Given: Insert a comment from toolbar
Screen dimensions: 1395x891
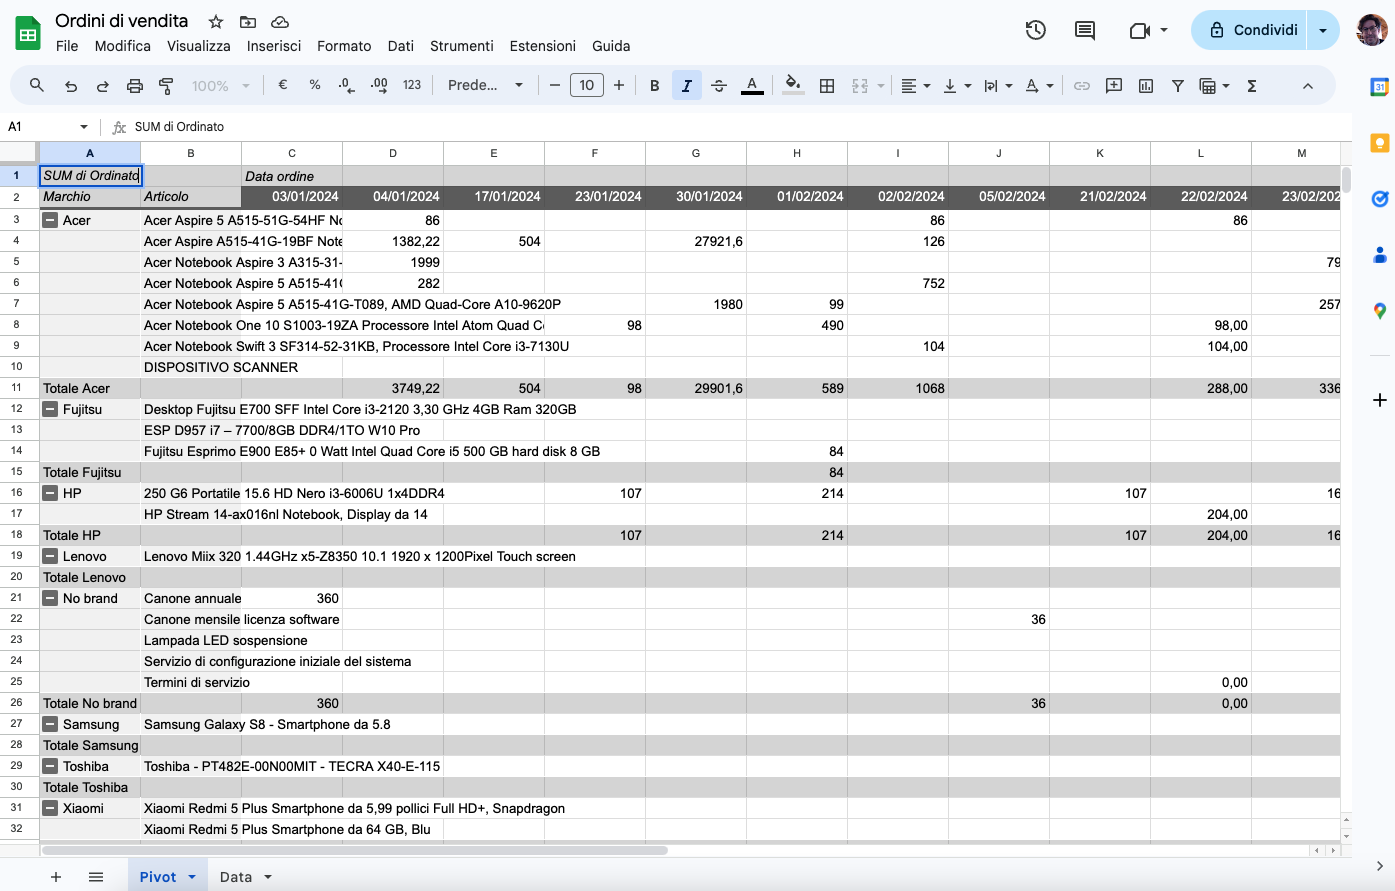Looking at the screenshot, I should tap(1114, 86).
